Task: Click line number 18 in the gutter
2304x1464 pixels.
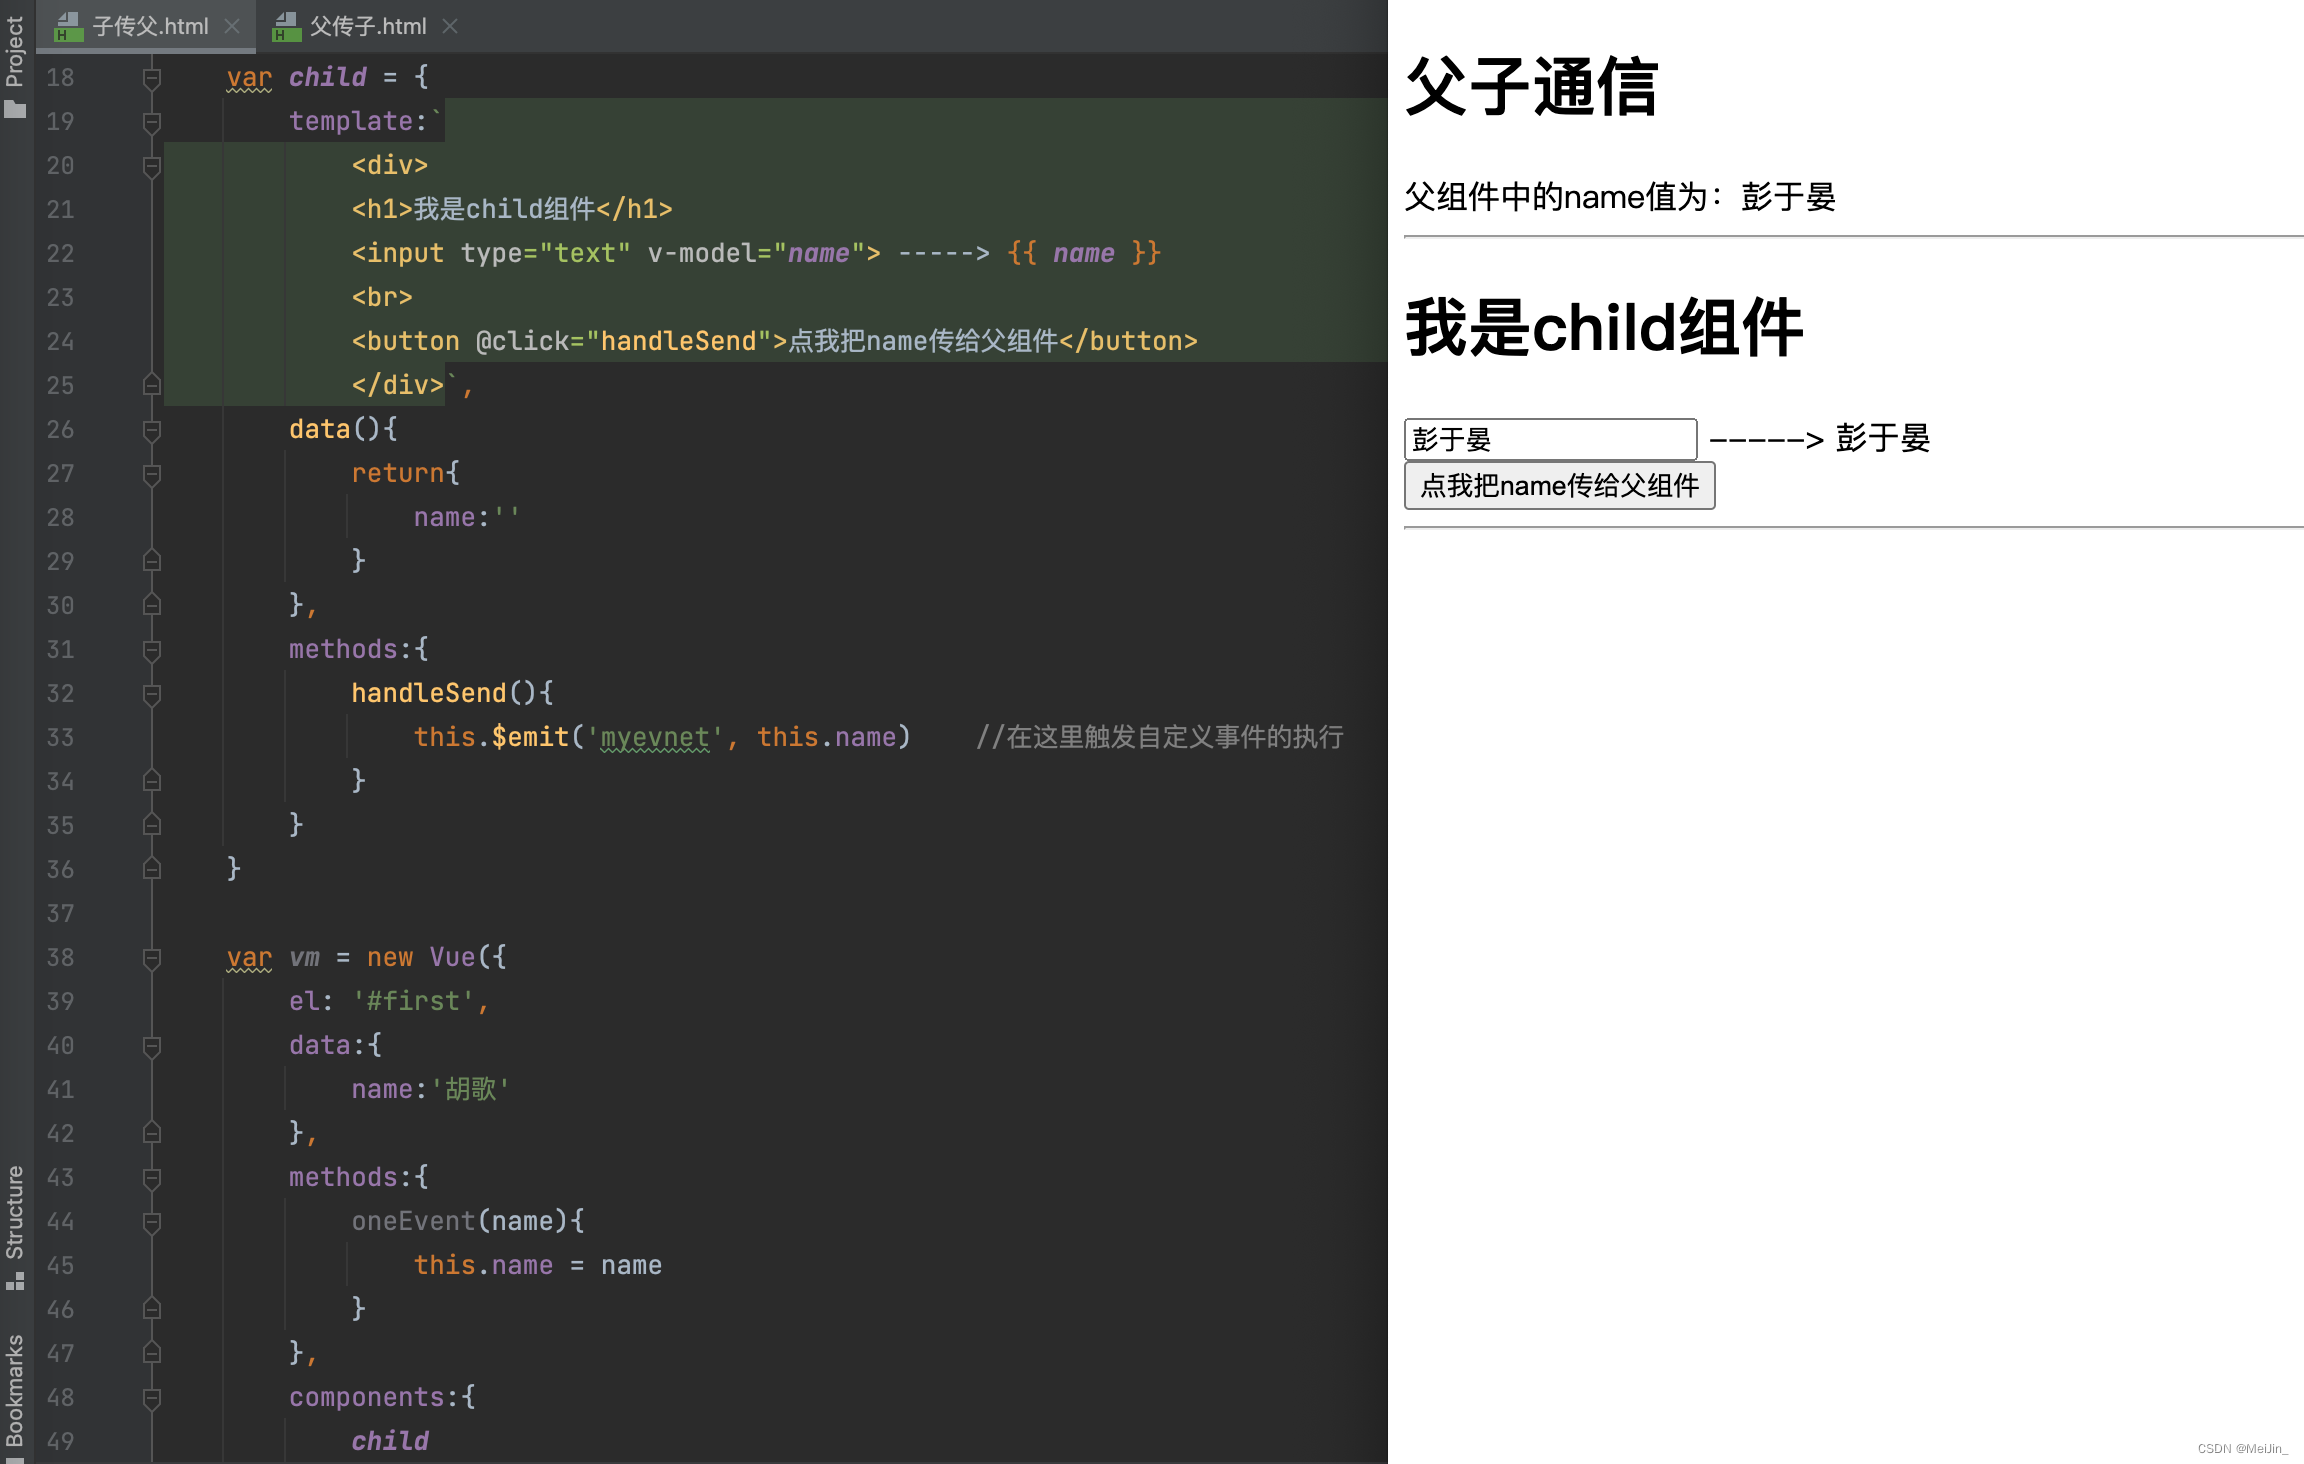Action: pos(60,78)
